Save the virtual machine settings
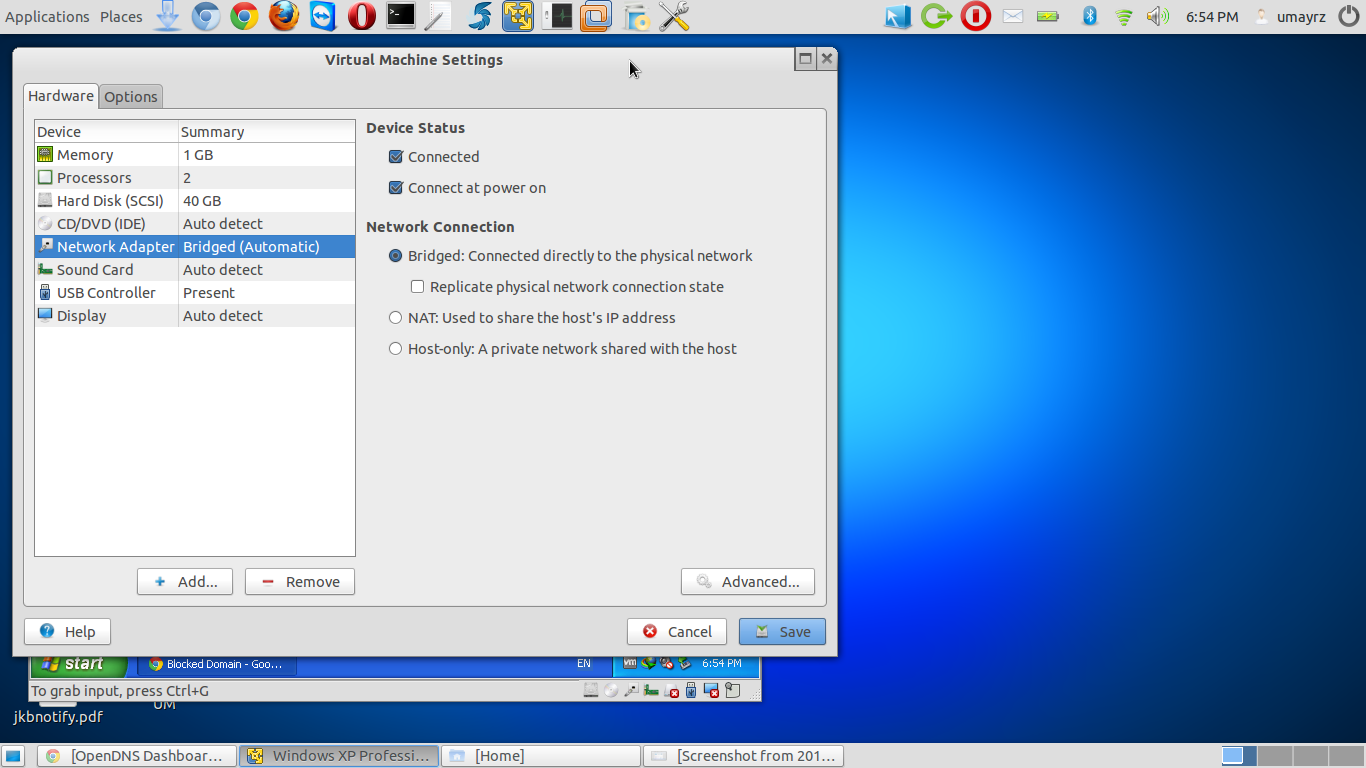1366x768 pixels. point(782,632)
